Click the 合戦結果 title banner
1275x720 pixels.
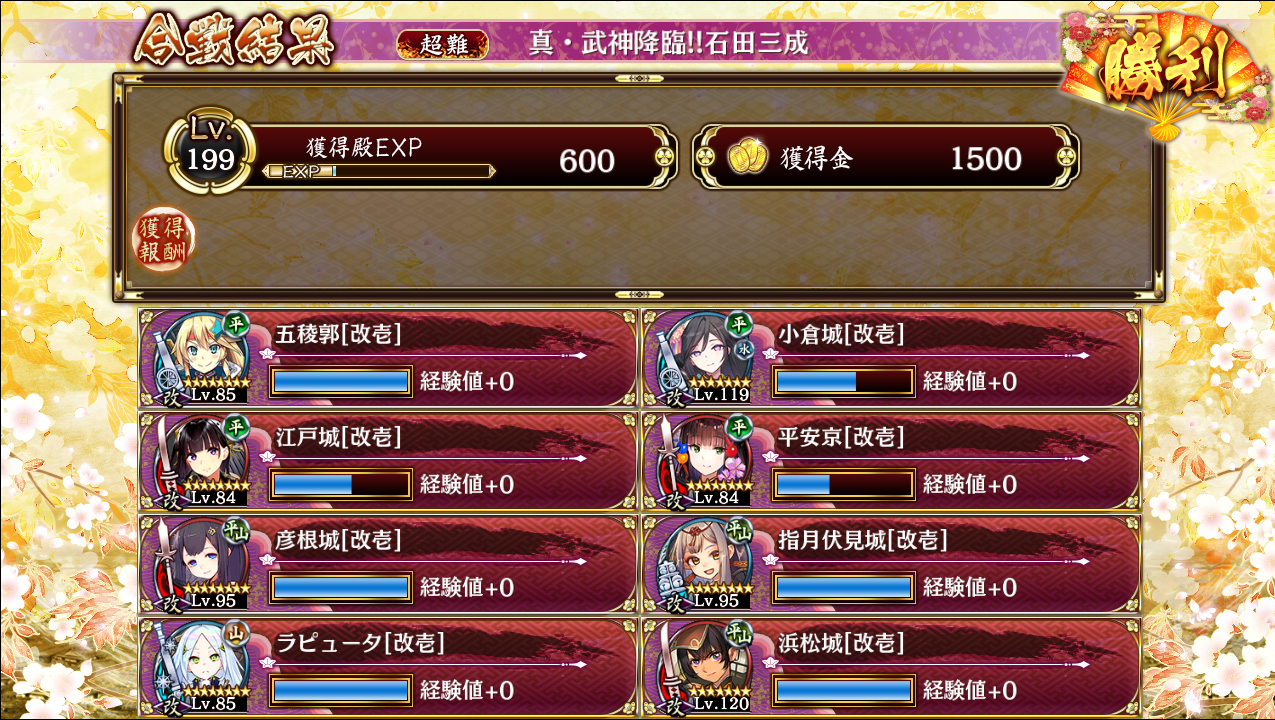pyautogui.click(x=234, y=41)
